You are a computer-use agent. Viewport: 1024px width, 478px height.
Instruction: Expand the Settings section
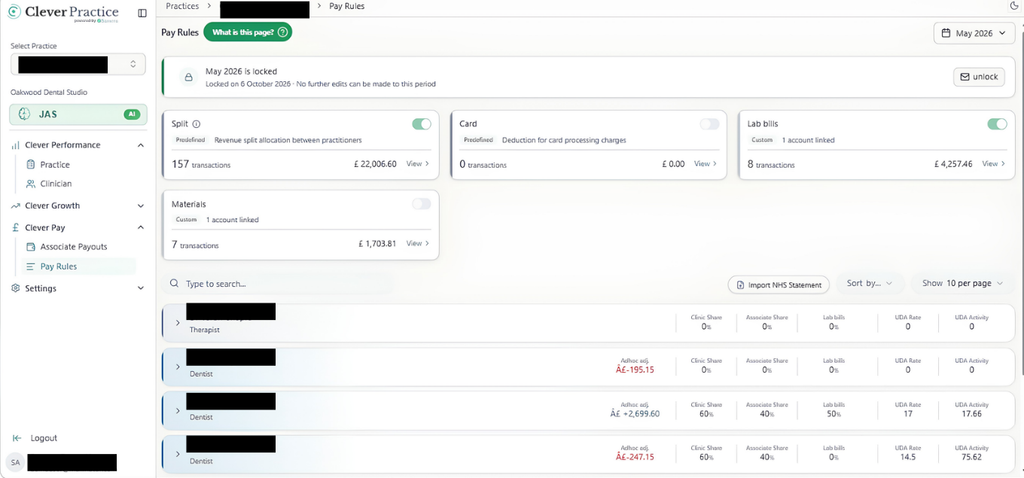tap(140, 288)
